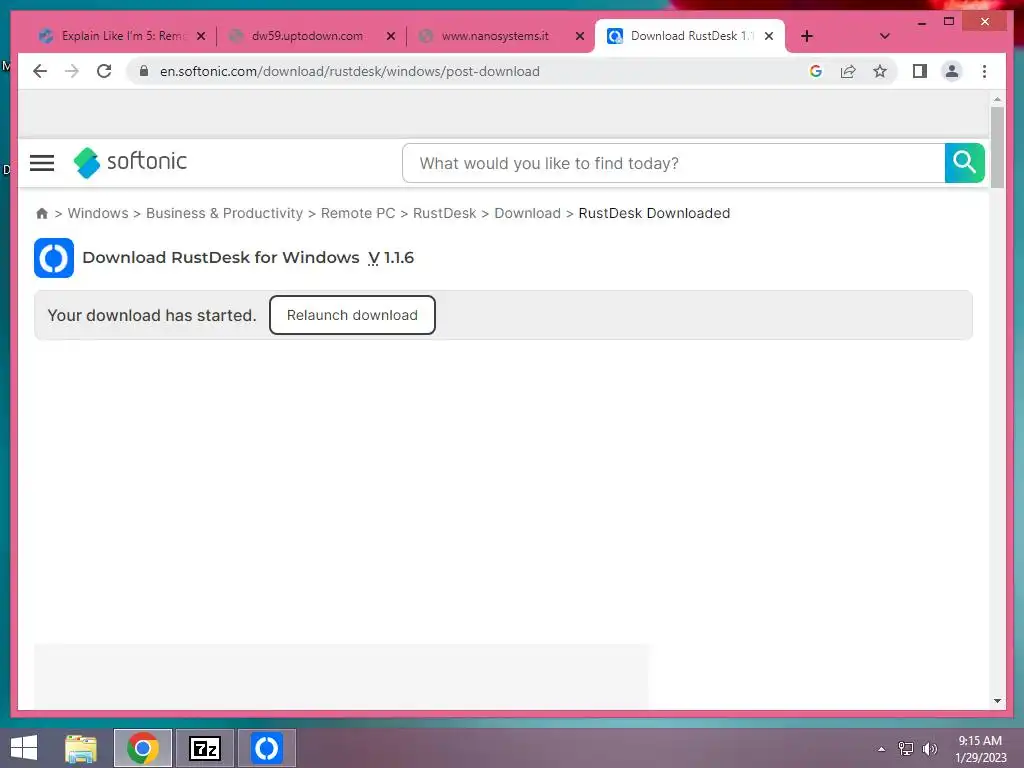1024x768 pixels.
Task: Open the RustDesk breadcrumb link
Action: click(x=445, y=214)
